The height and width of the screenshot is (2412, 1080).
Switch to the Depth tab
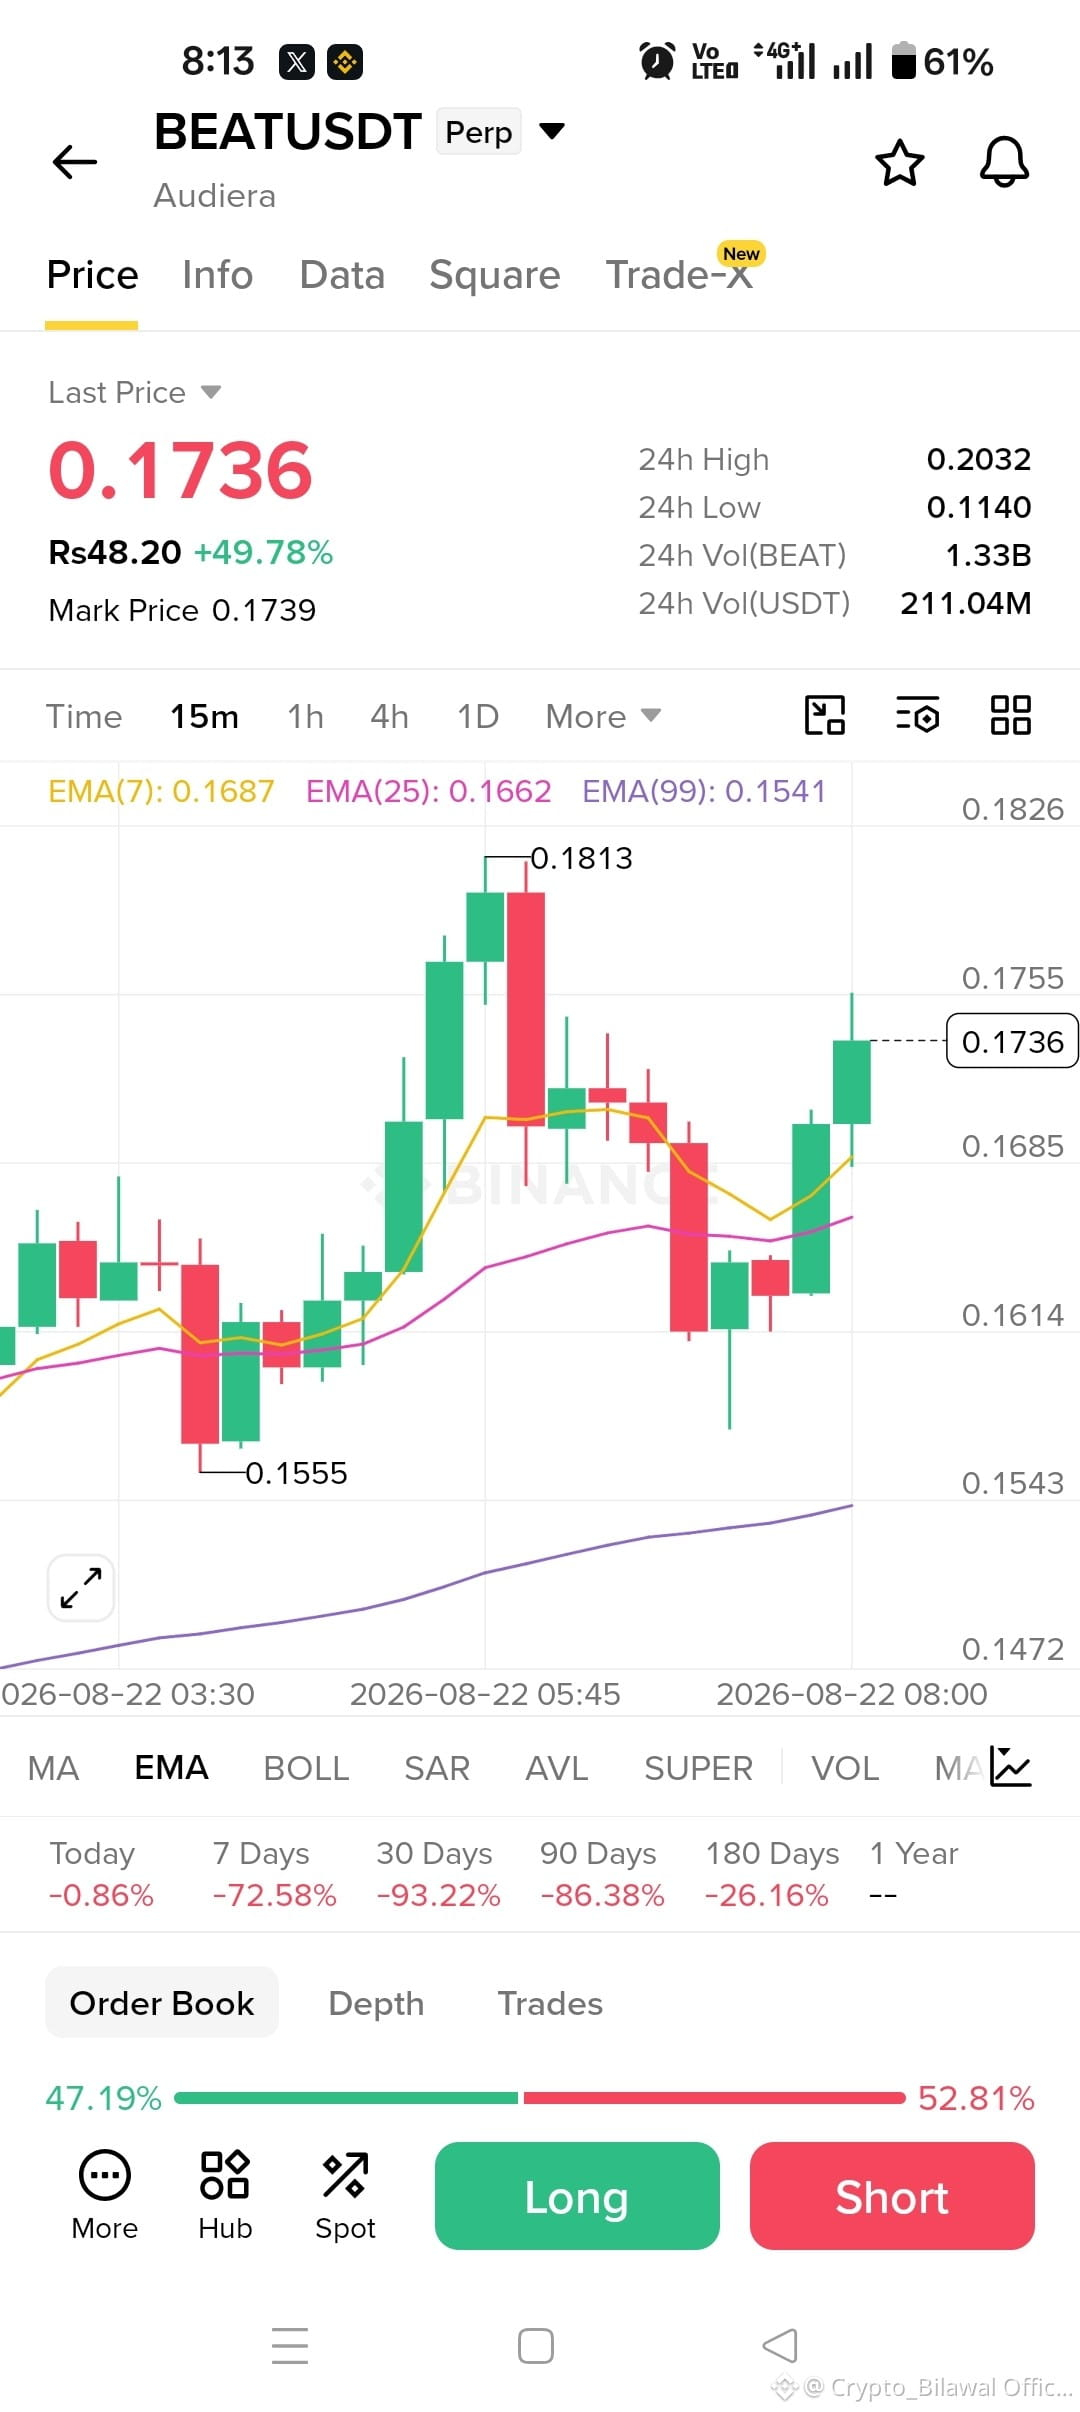(x=376, y=2003)
